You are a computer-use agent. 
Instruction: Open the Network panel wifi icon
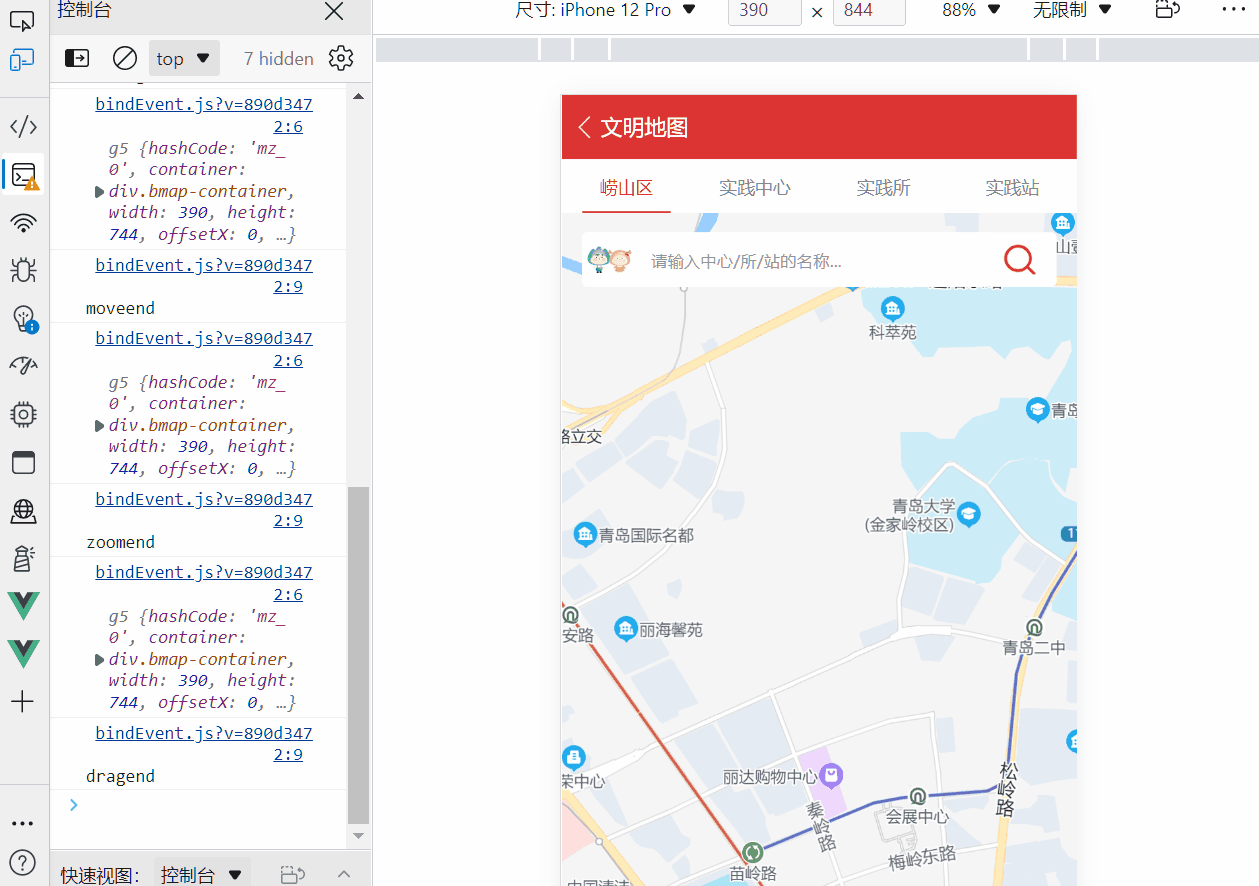pyautogui.click(x=23, y=222)
